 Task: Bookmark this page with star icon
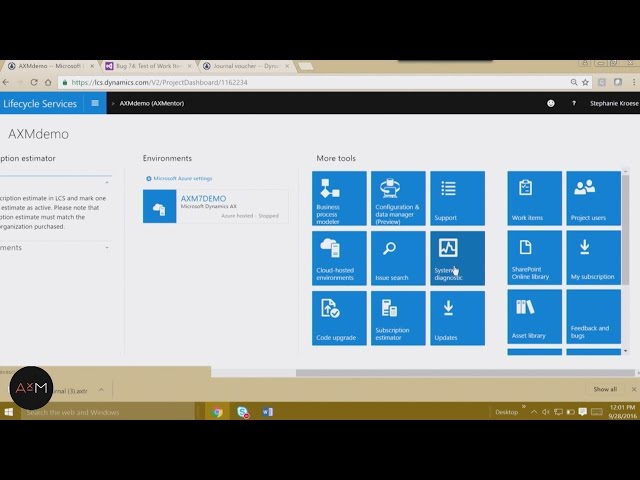pos(585,82)
